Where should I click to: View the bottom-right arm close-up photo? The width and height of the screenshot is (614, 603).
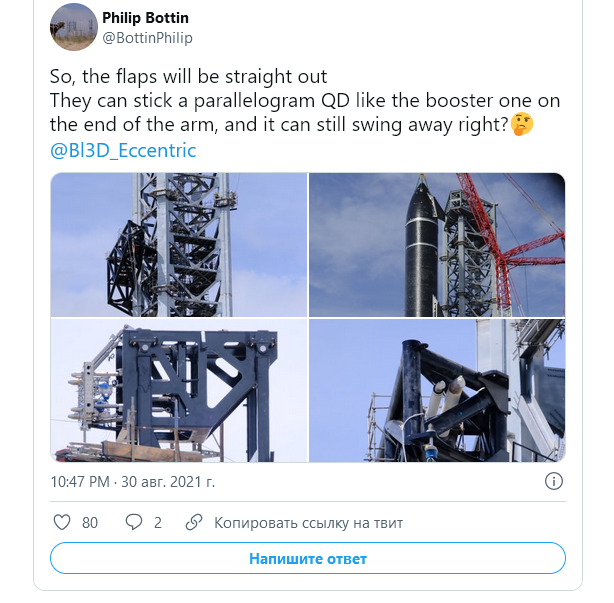pyautogui.click(x=437, y=390)
